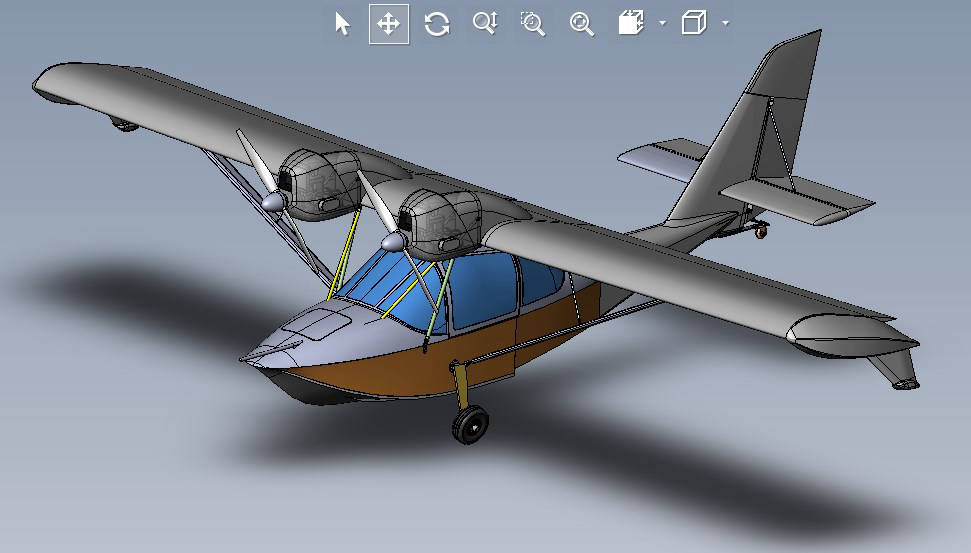
Task: Click the spinner of the nearer propeller
Action: [392, 243]
